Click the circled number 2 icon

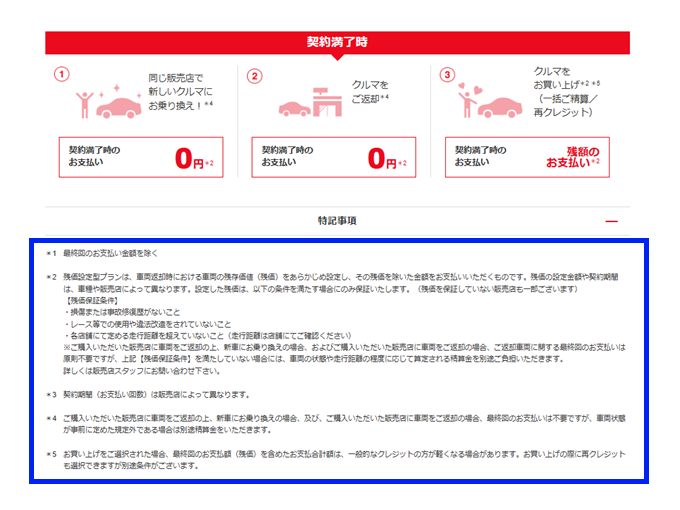click(255, 75)
